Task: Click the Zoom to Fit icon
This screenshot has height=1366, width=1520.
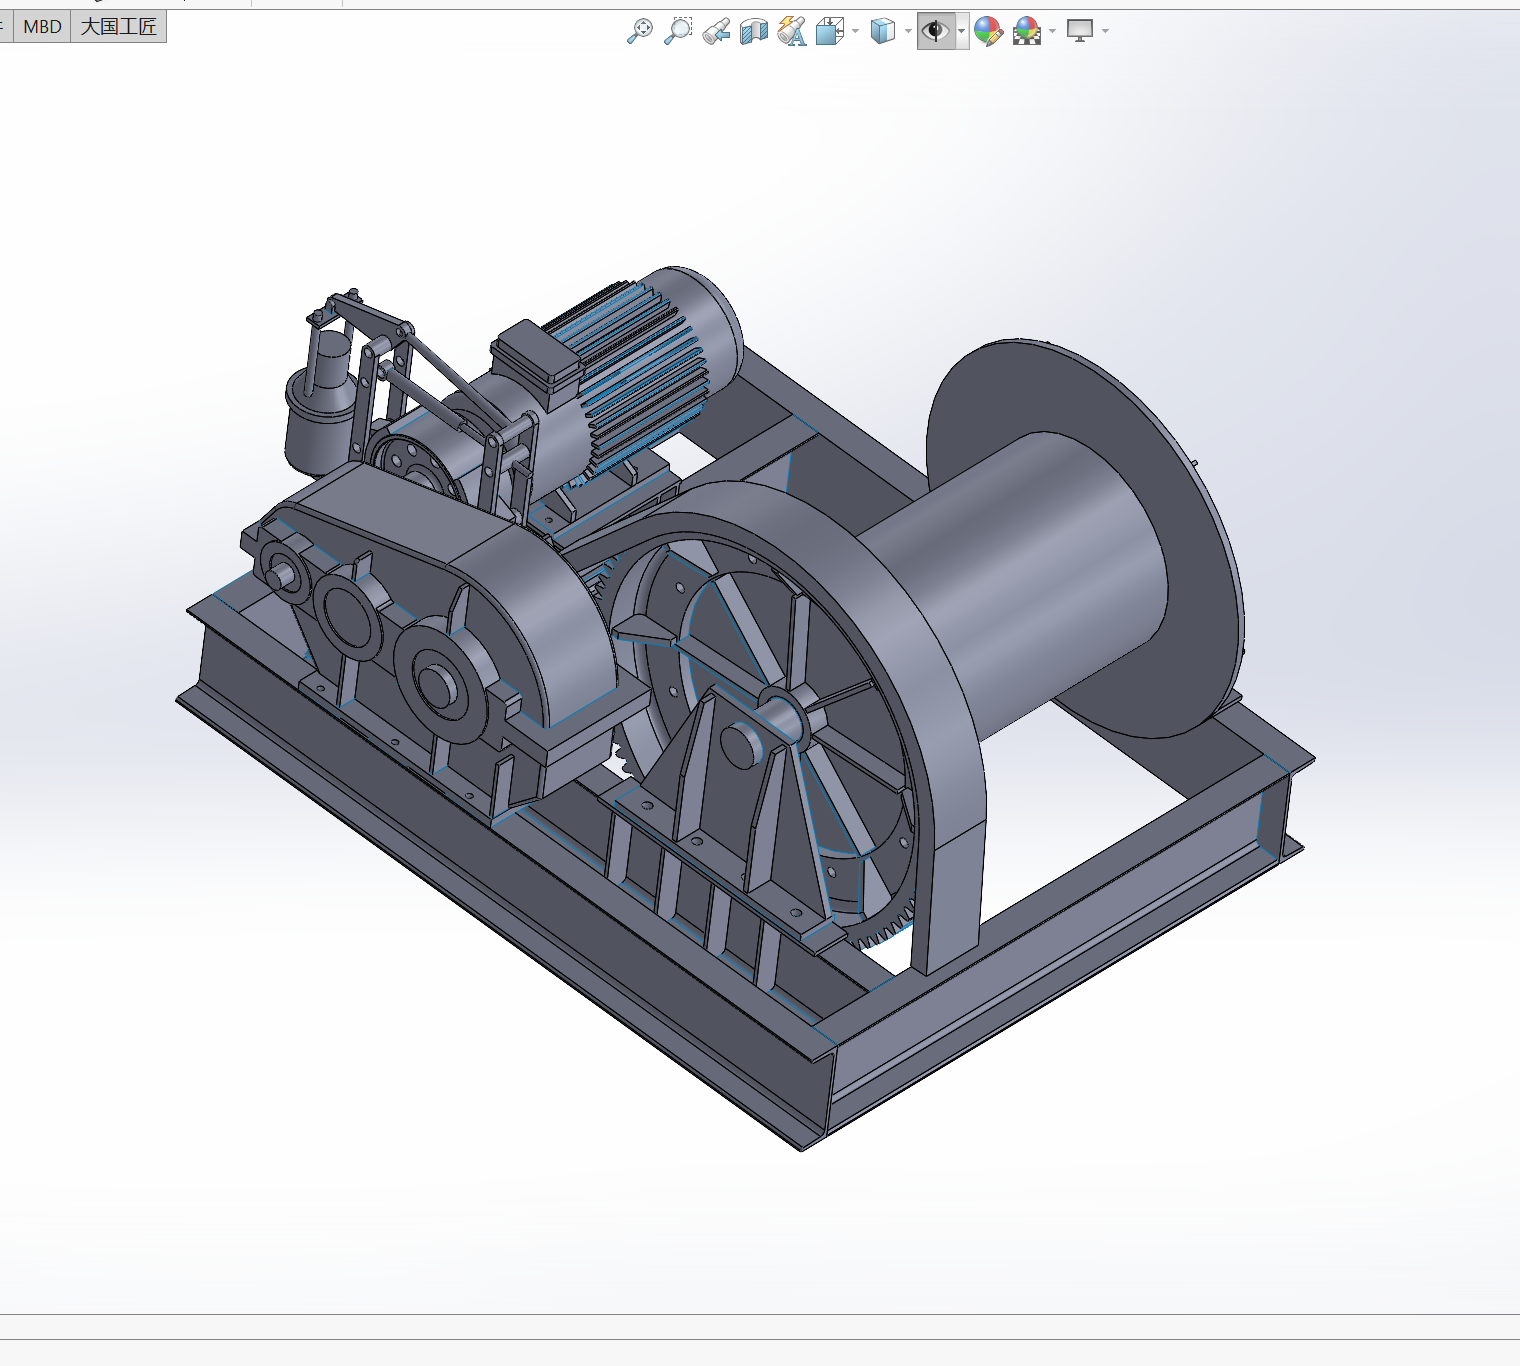Action: 640,31
